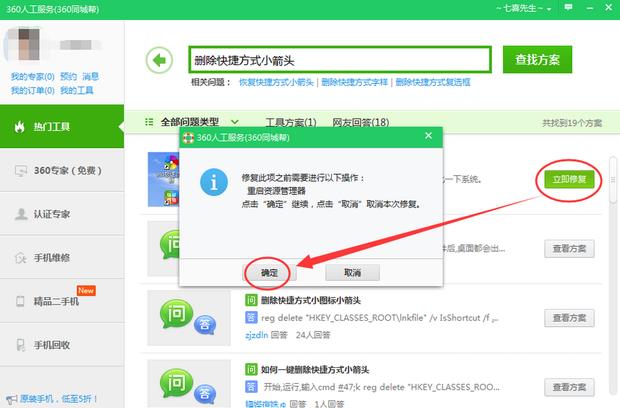
Task: Select 手机维修 in sidebar
Action: 62,258
